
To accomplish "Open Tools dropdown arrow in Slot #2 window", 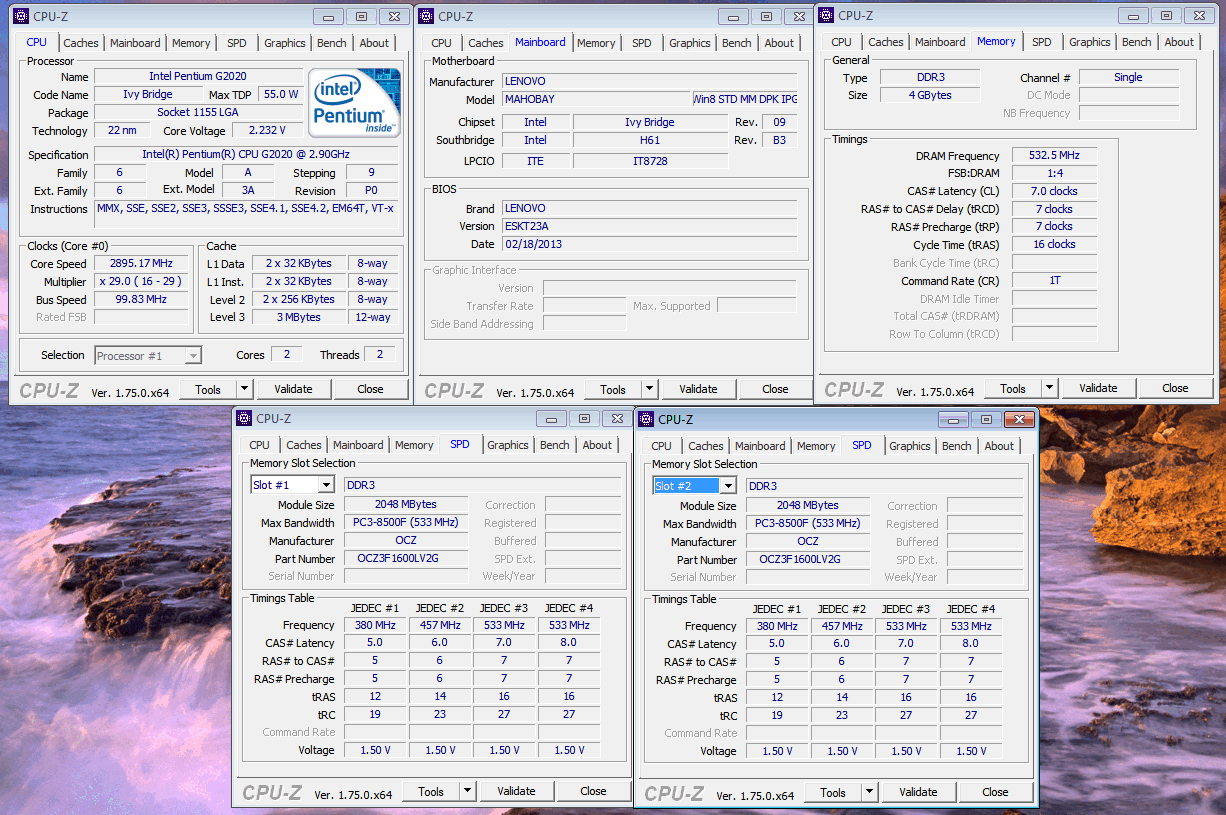I will [x=870, y=792].
